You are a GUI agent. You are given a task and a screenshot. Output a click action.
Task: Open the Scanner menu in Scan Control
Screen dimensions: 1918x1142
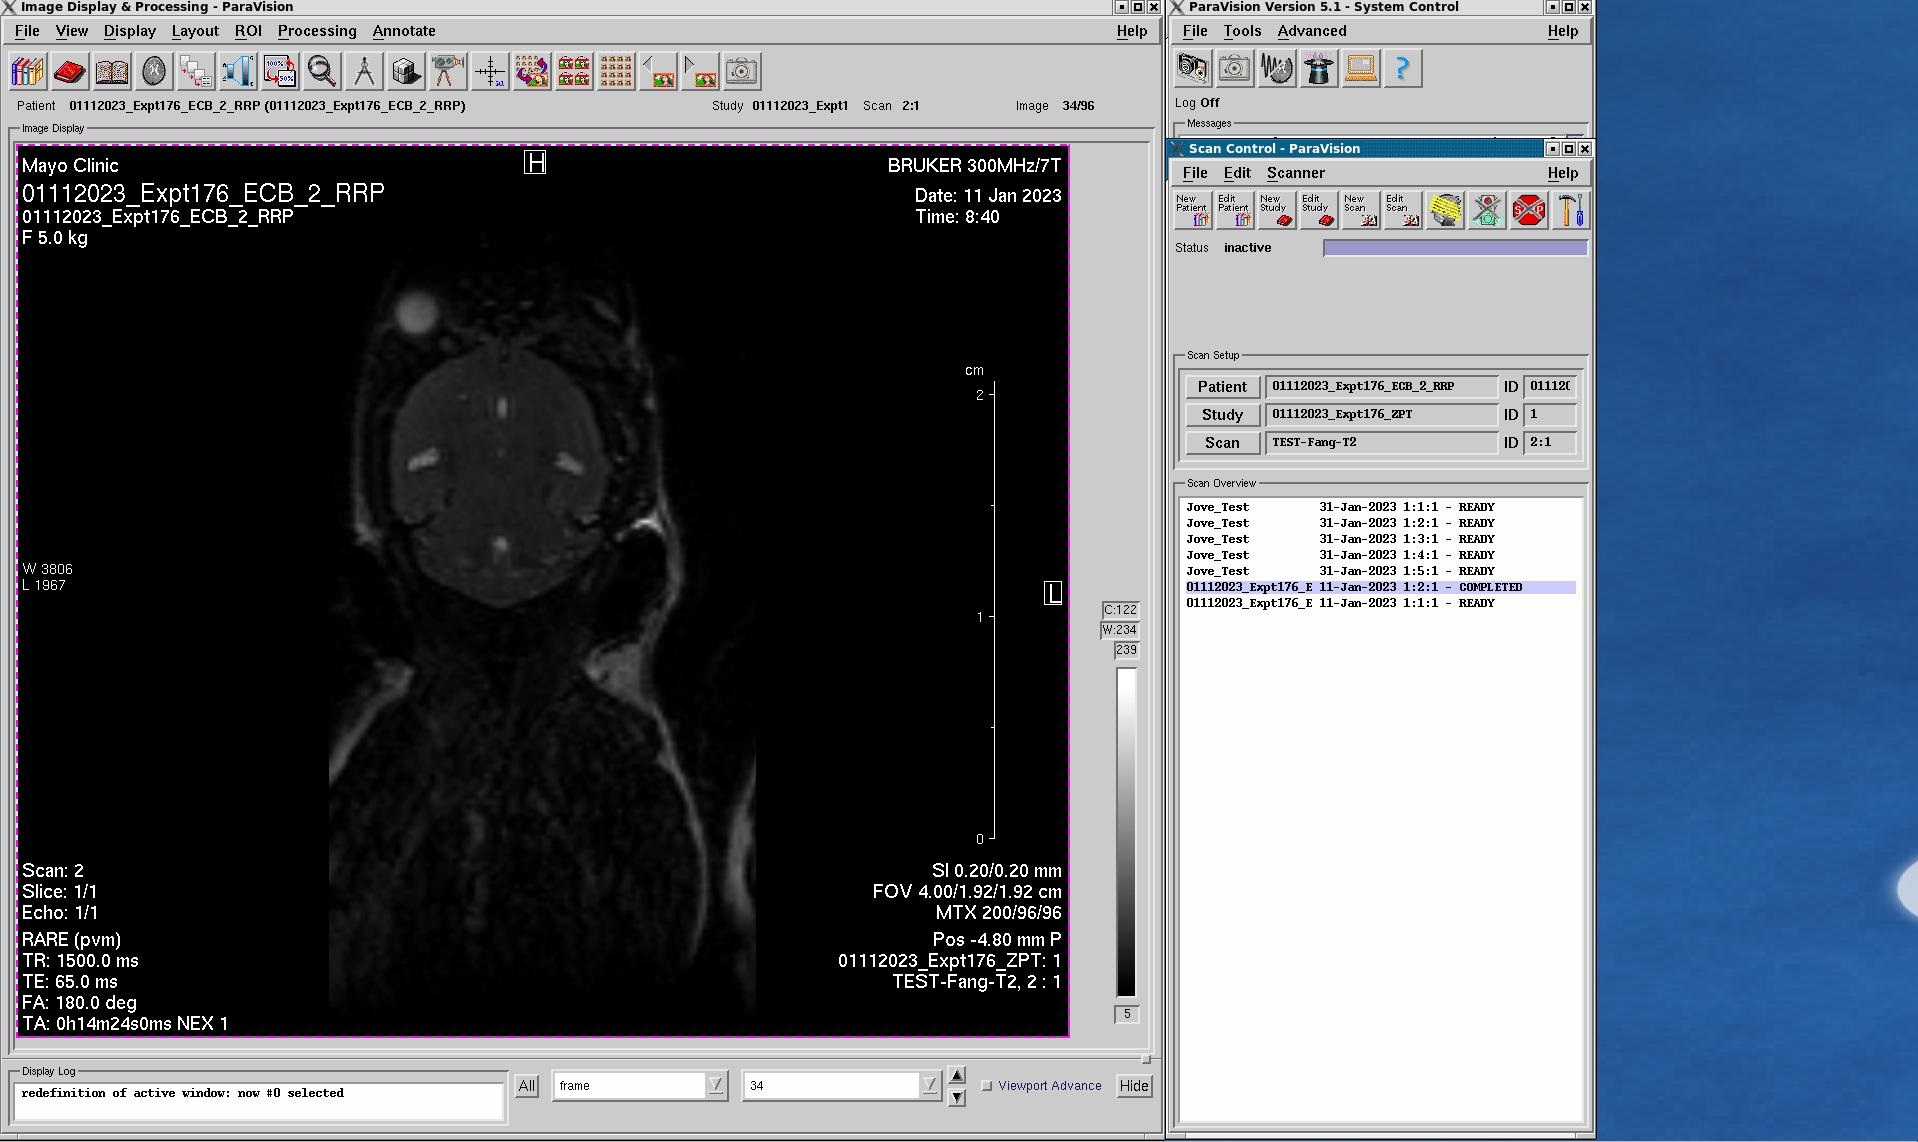1295,173
